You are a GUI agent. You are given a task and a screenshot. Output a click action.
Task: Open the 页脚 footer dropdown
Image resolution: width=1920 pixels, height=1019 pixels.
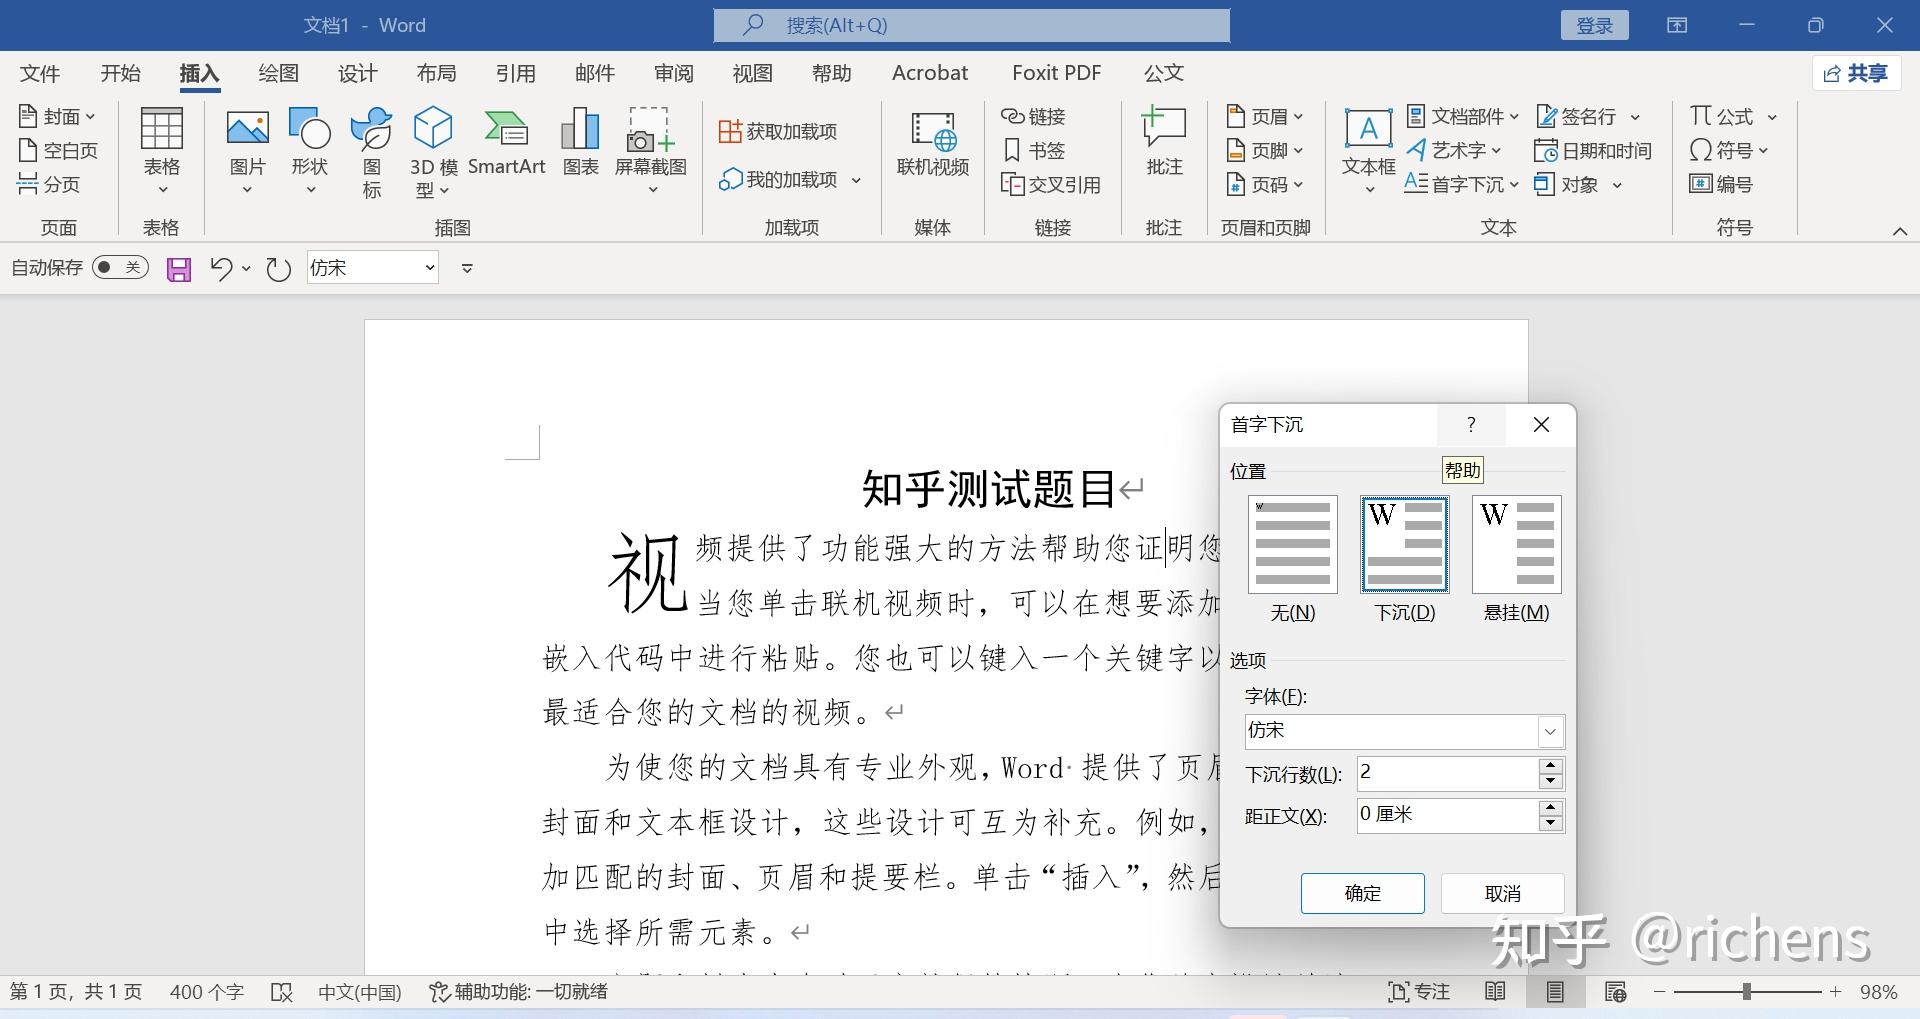pos(1265,151)
